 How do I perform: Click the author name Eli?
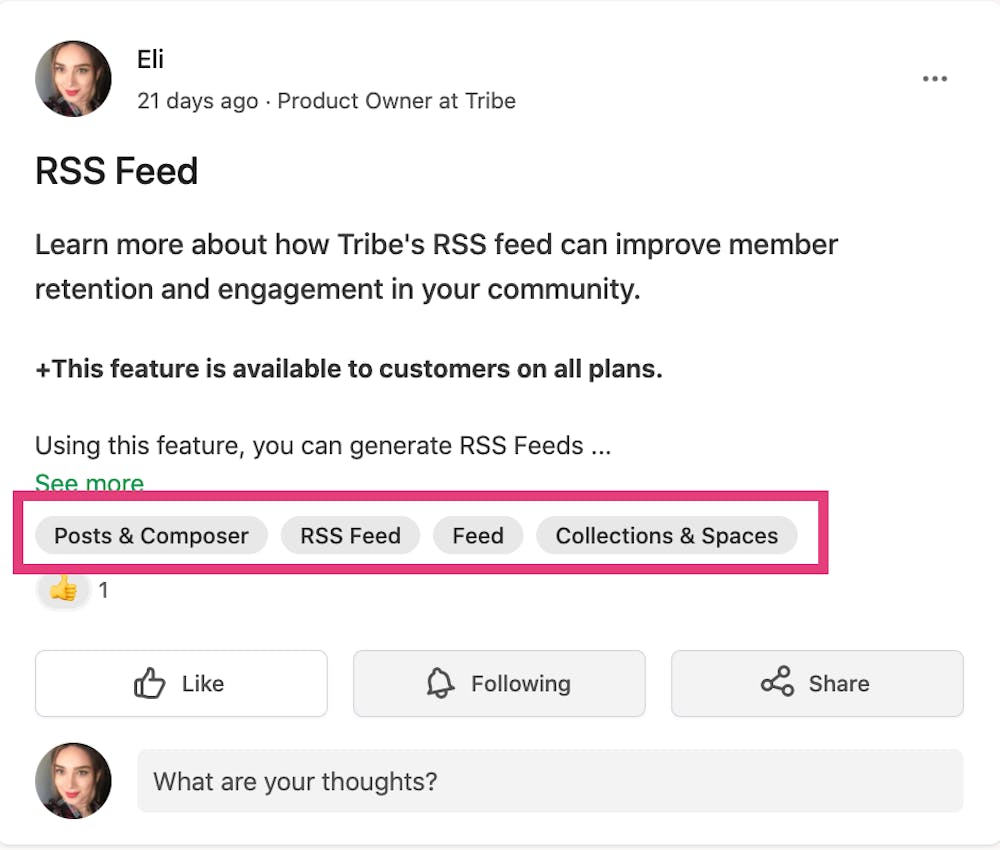pos(150,60)
